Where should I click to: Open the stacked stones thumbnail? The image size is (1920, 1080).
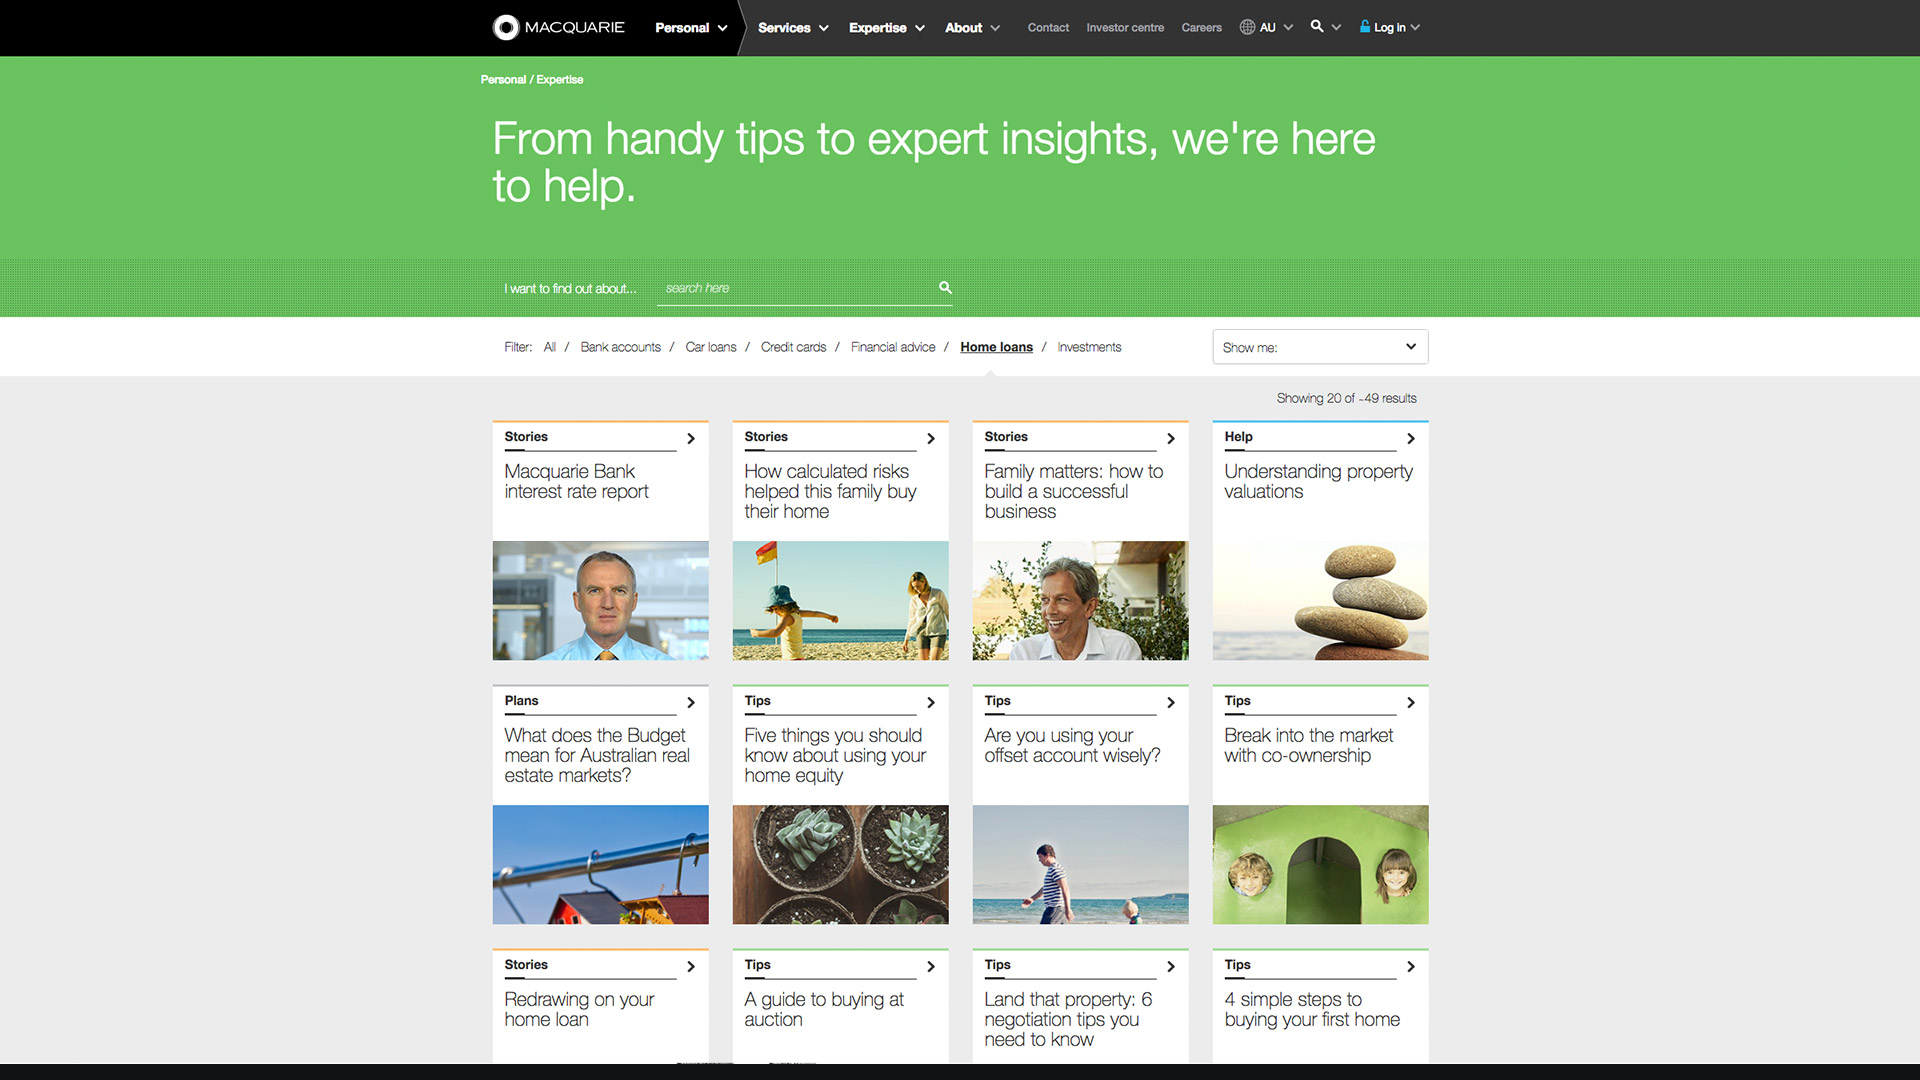coord(1320,600)
